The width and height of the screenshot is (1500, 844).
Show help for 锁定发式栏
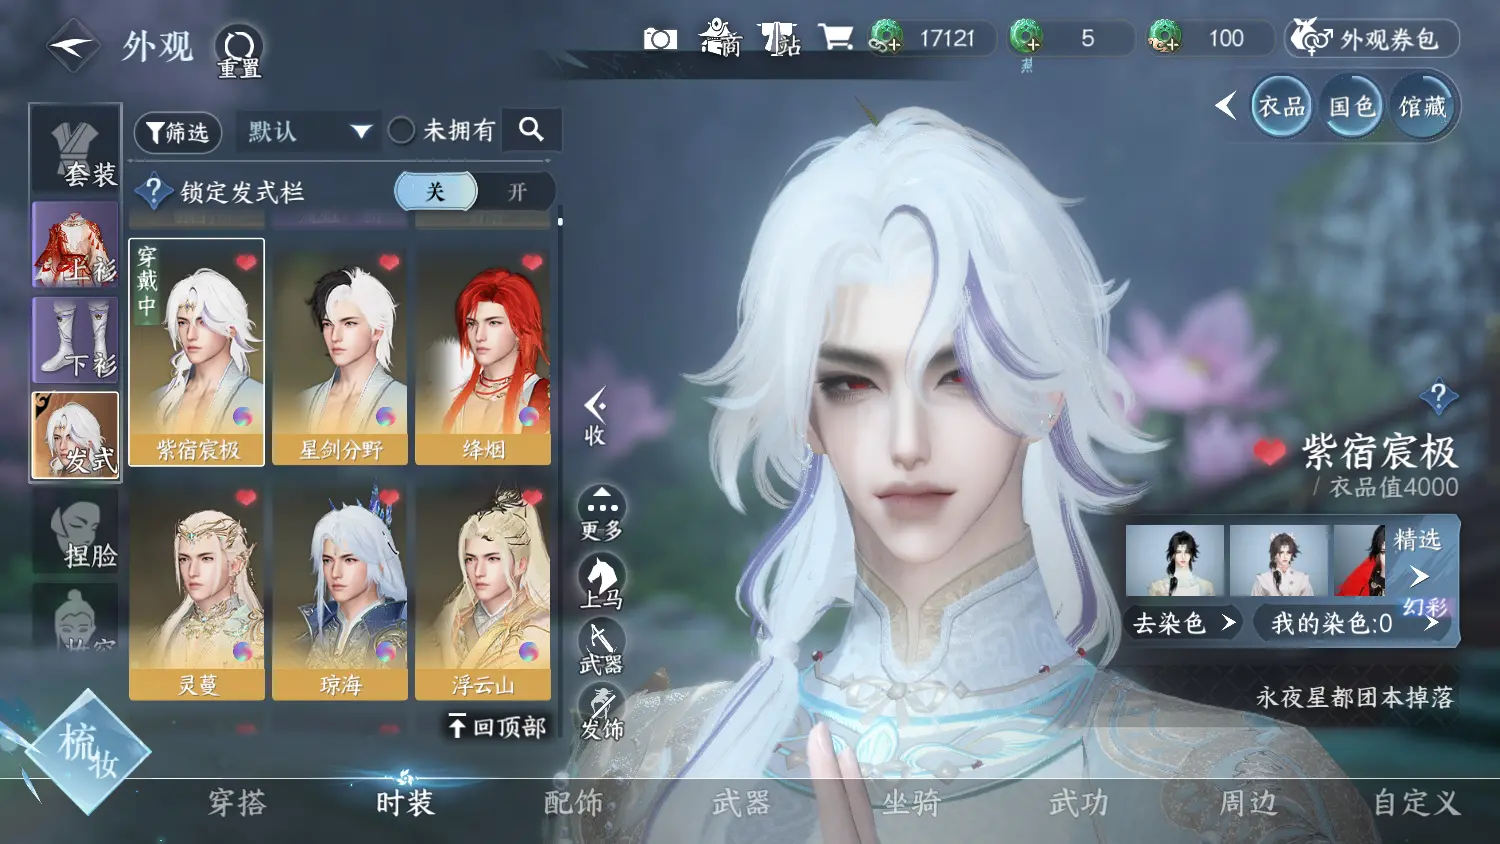[153, 191]
